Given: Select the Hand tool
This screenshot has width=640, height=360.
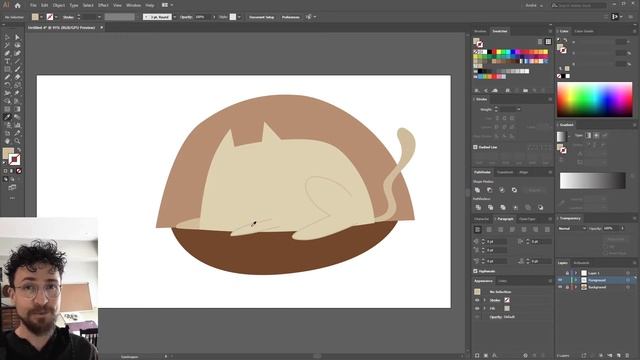Looking at the screenshot, I should coord(7,141).
